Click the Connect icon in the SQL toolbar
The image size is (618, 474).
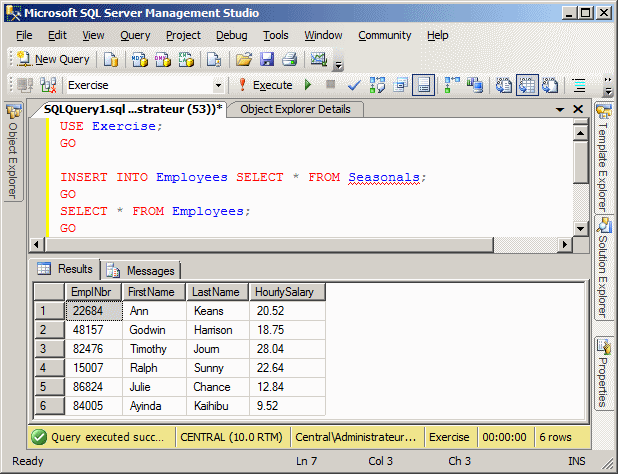pos(25,85)
